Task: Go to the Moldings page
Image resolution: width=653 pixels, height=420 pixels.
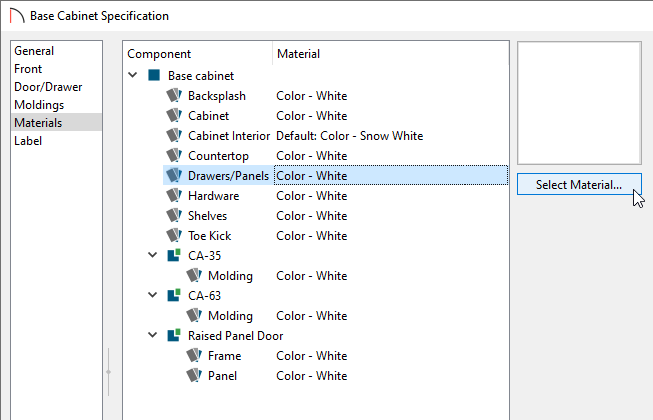Action: tap(39, 104)
